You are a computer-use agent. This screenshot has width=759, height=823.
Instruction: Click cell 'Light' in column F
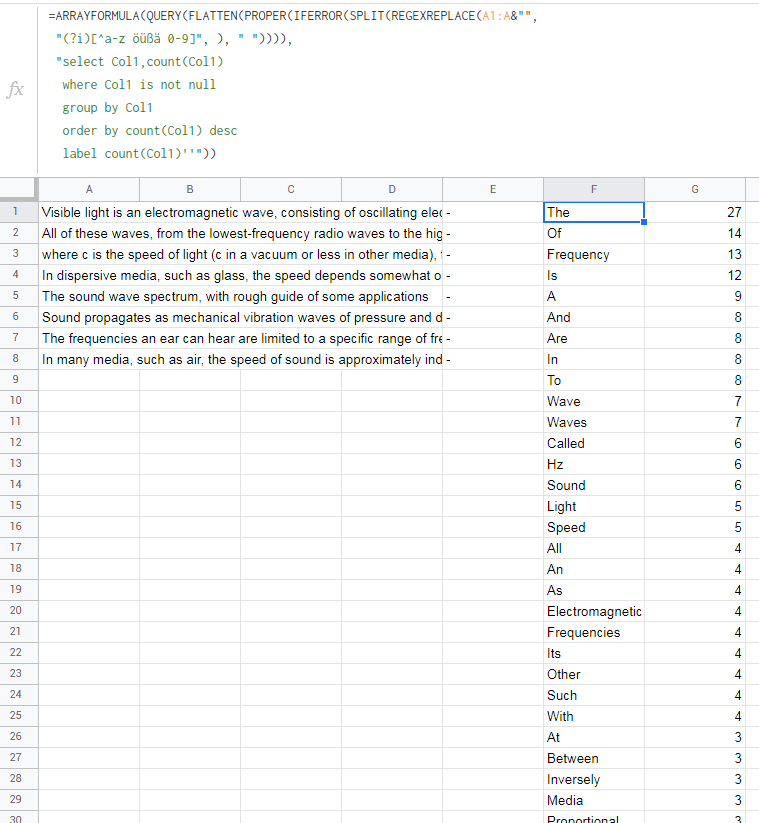pyautogui.click(x=594, y=506)
